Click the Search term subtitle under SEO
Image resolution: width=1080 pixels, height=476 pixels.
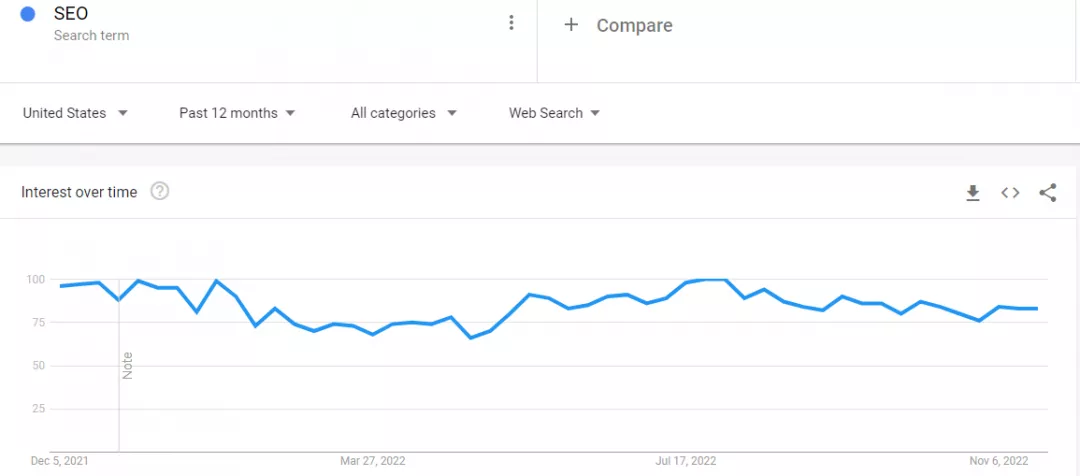click(92, 35)
